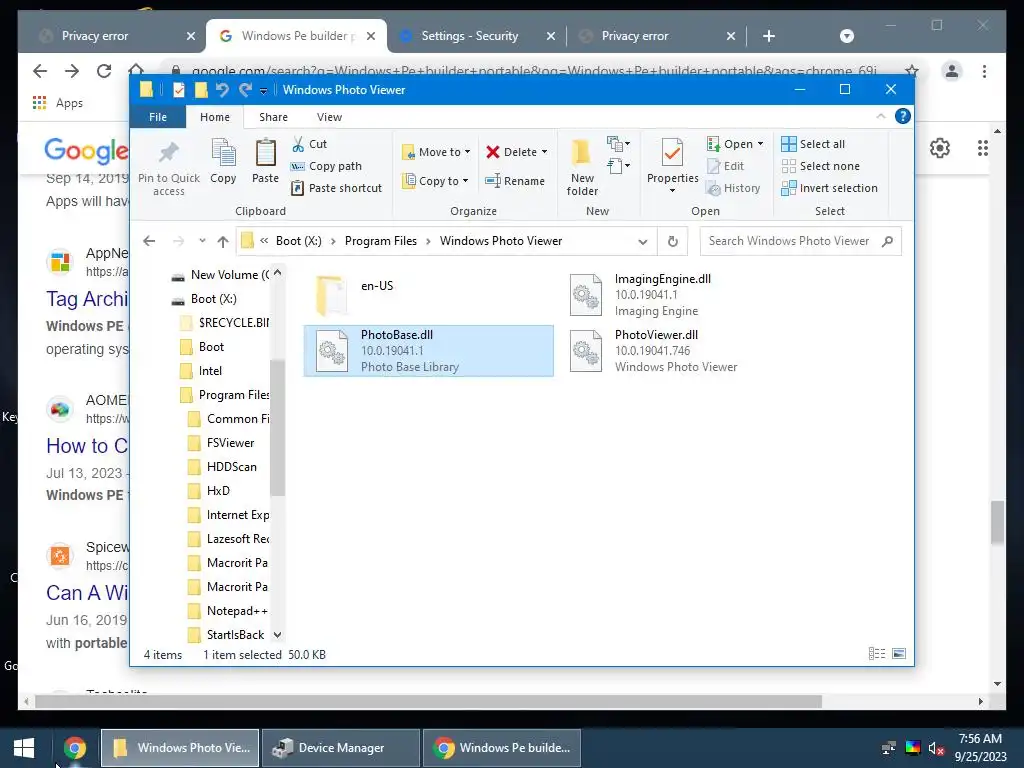
Task: Click Google settings gear icon
Action: point(940,148)
